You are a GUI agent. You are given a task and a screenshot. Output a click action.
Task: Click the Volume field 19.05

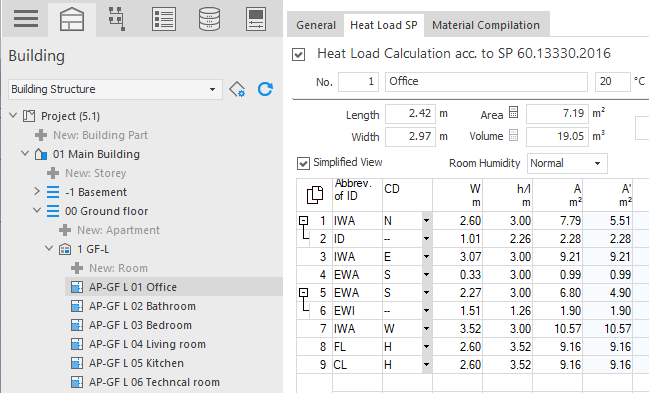coord(557,137)
